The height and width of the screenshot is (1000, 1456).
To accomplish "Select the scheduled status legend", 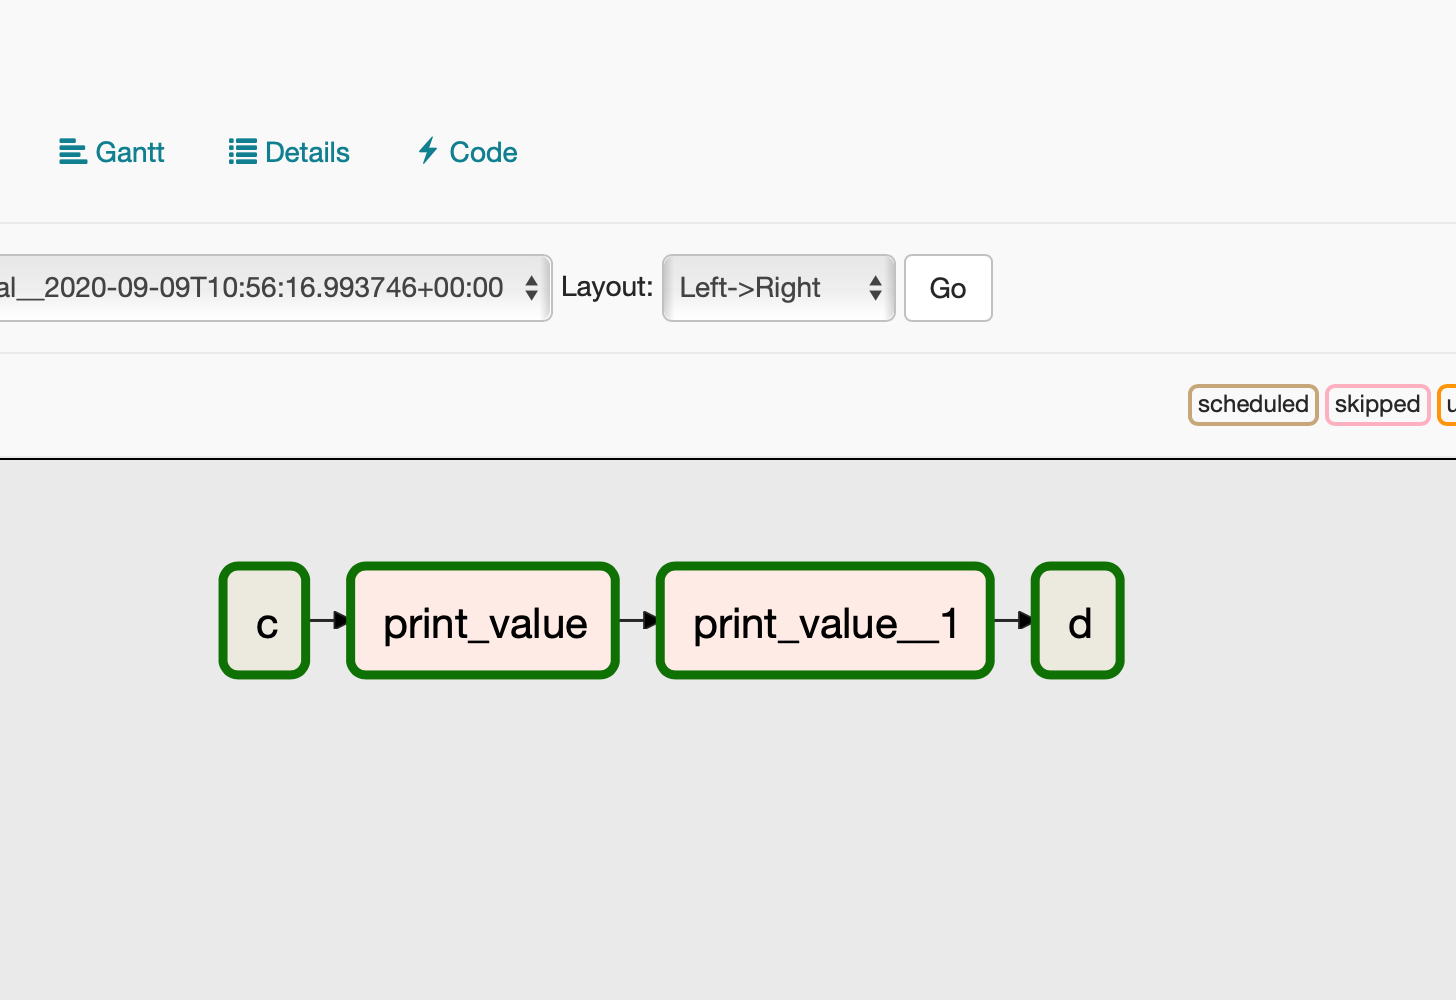I will pyautogui.click(x=1253, y=405).
